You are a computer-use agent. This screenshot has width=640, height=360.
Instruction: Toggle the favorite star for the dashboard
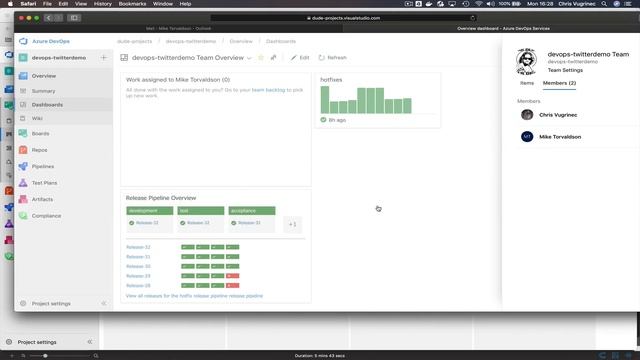point(261,58)
